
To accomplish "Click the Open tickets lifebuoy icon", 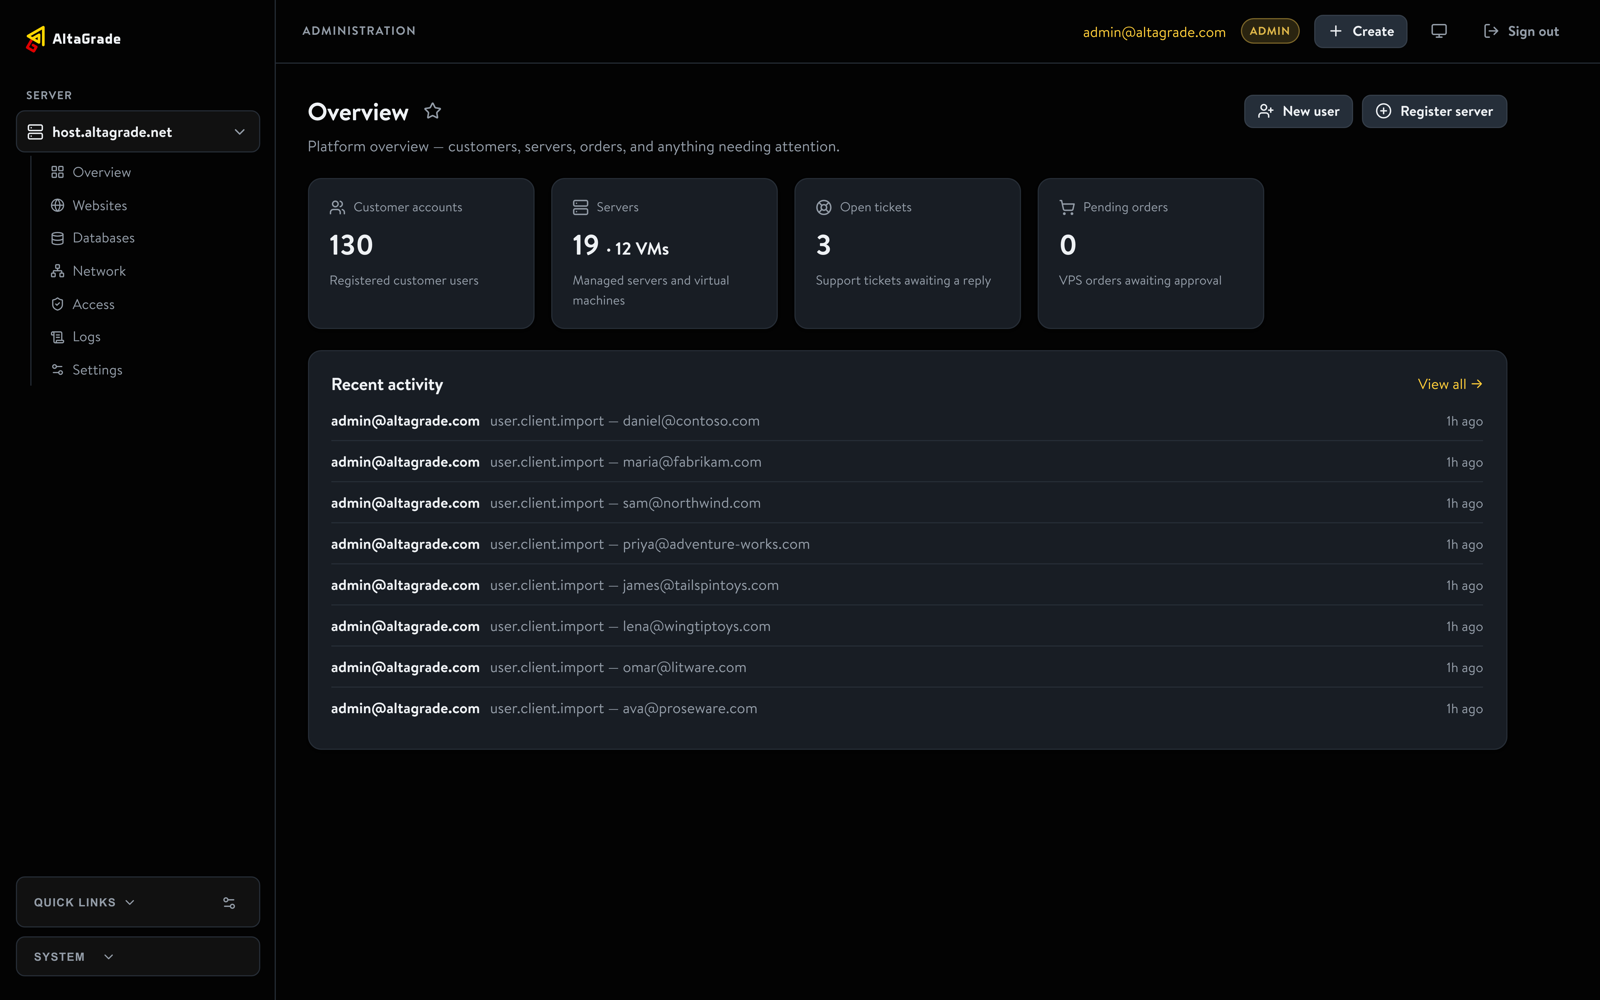I will [823, 207].
